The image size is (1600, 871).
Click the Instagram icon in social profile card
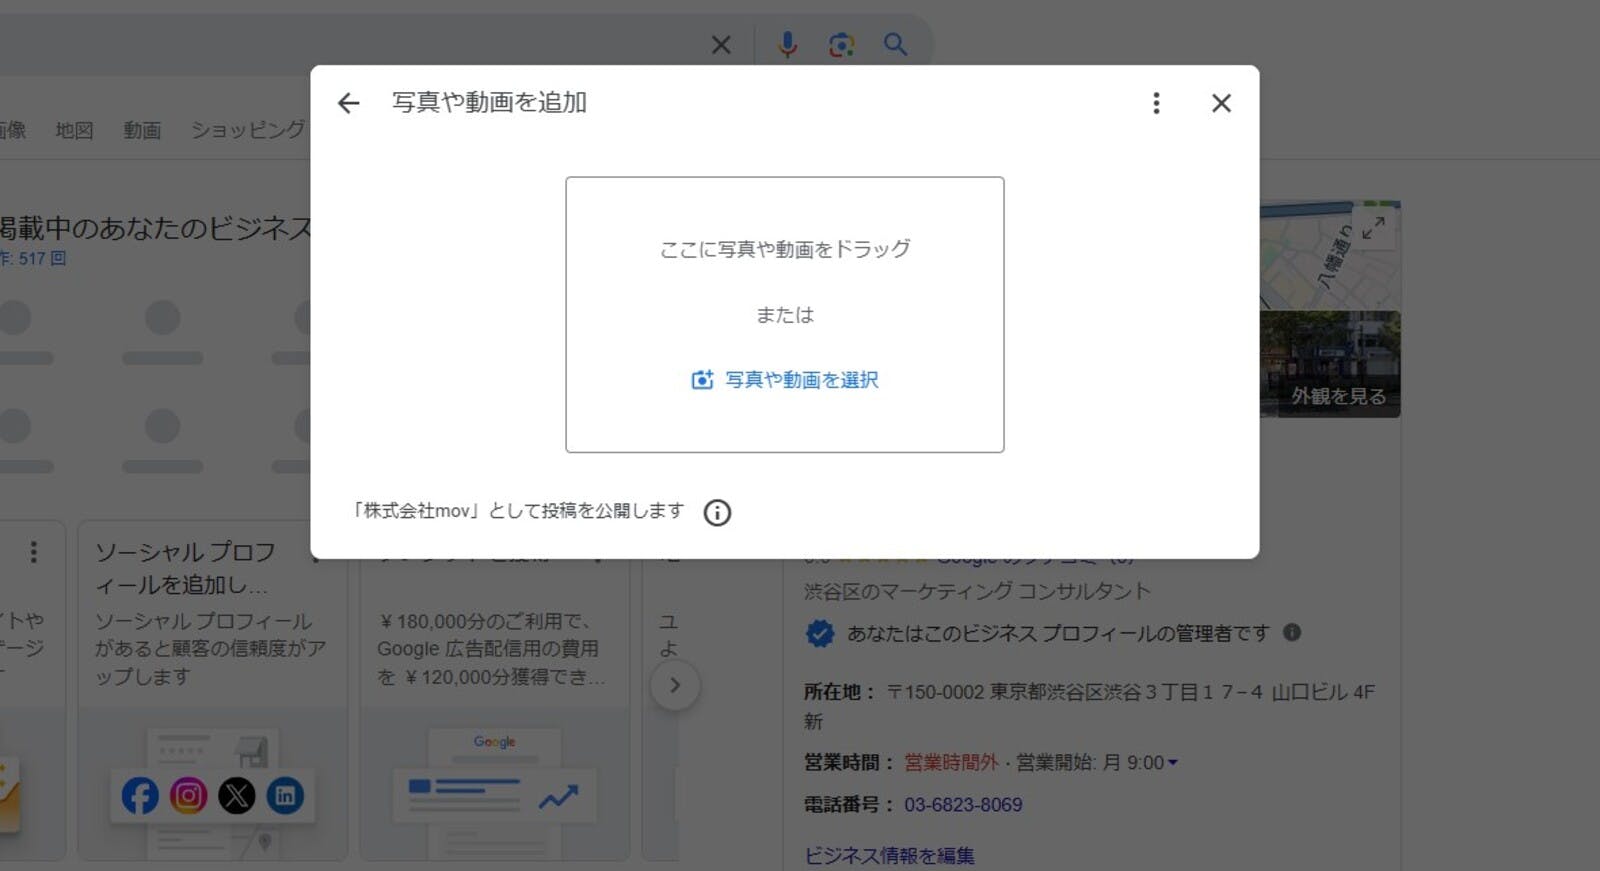click(x=188, y=796)
